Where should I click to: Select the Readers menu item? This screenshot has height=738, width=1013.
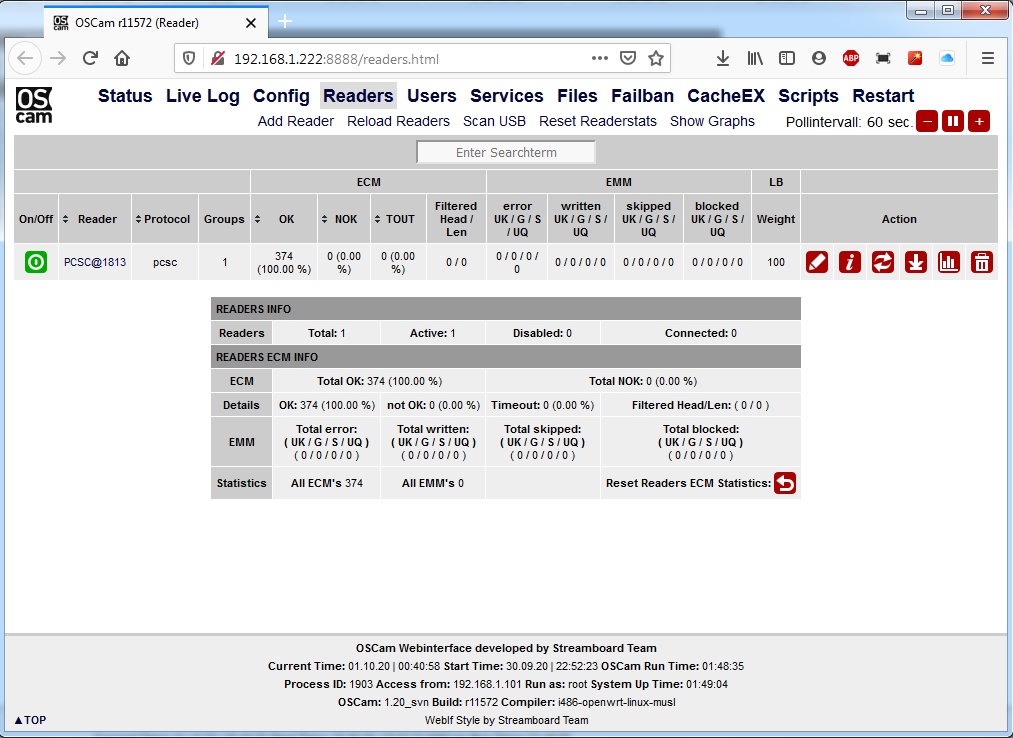coord(358,96)
